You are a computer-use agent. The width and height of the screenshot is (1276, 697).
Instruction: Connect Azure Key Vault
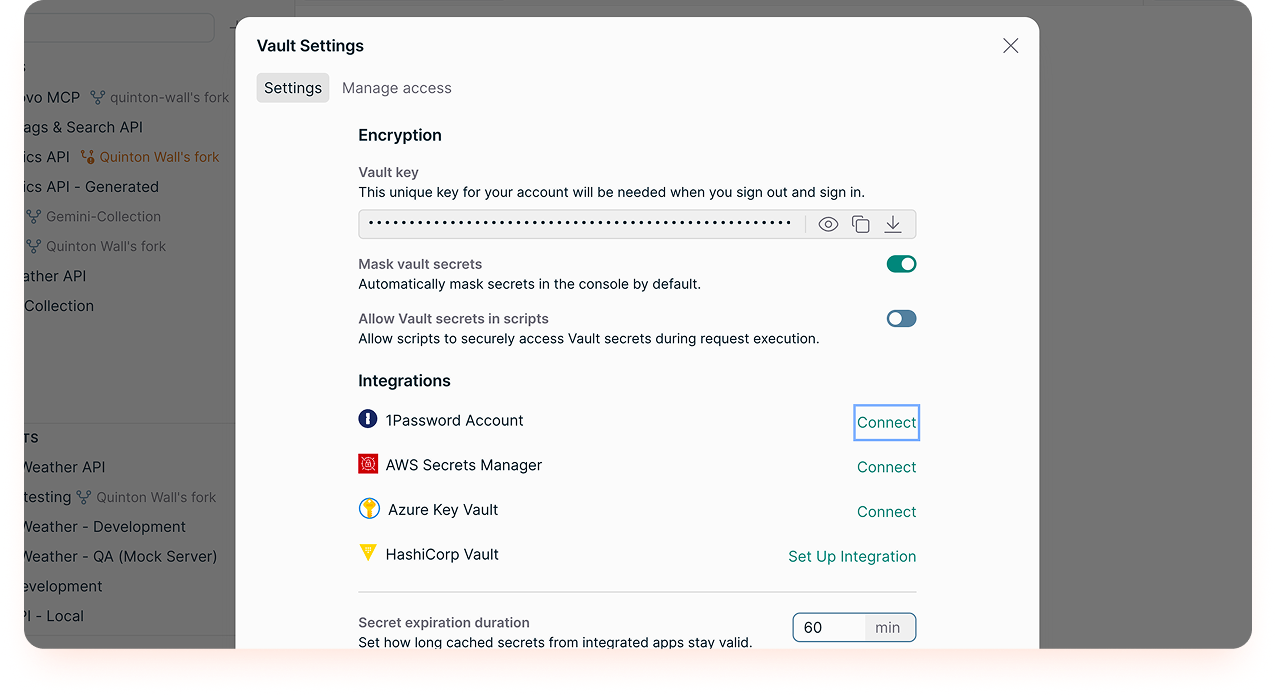point(886,511)
